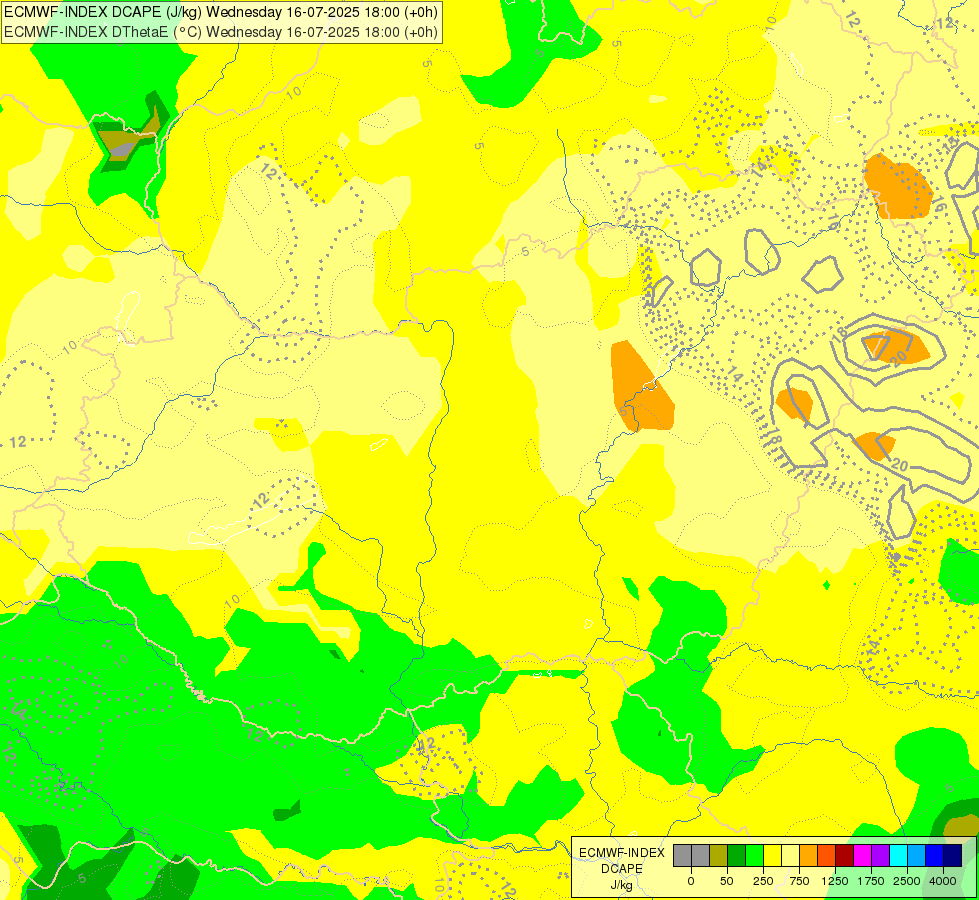Select the dark red legend swatch after 1250
Screen dimensions: 979x900
point(845,856)
